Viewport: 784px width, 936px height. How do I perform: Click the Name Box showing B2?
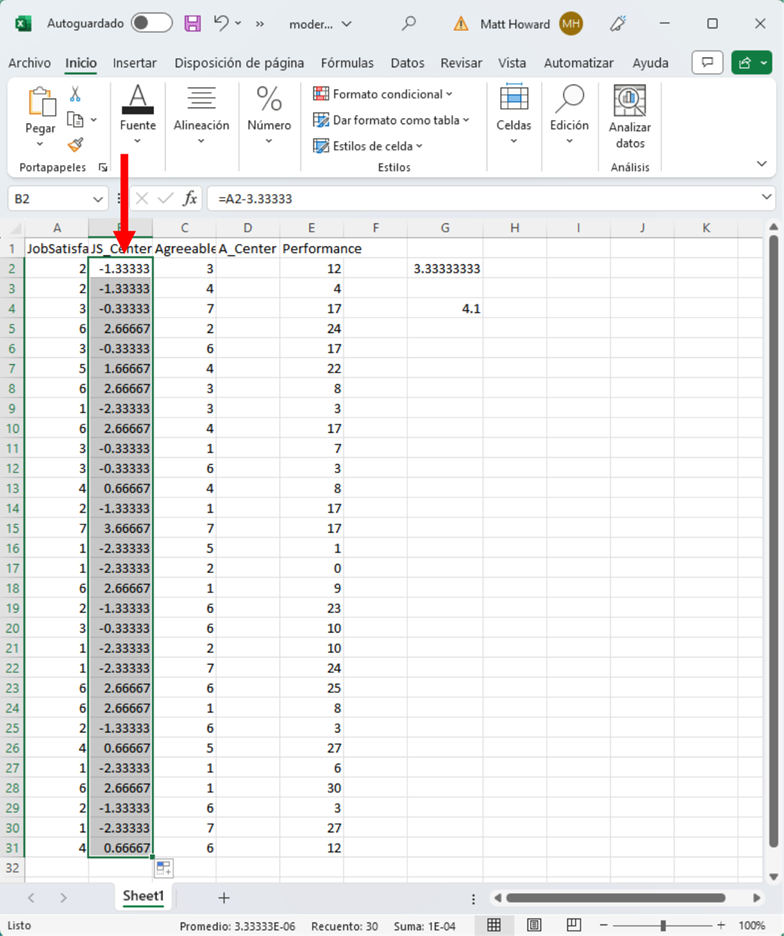click(x=50, y=199)
